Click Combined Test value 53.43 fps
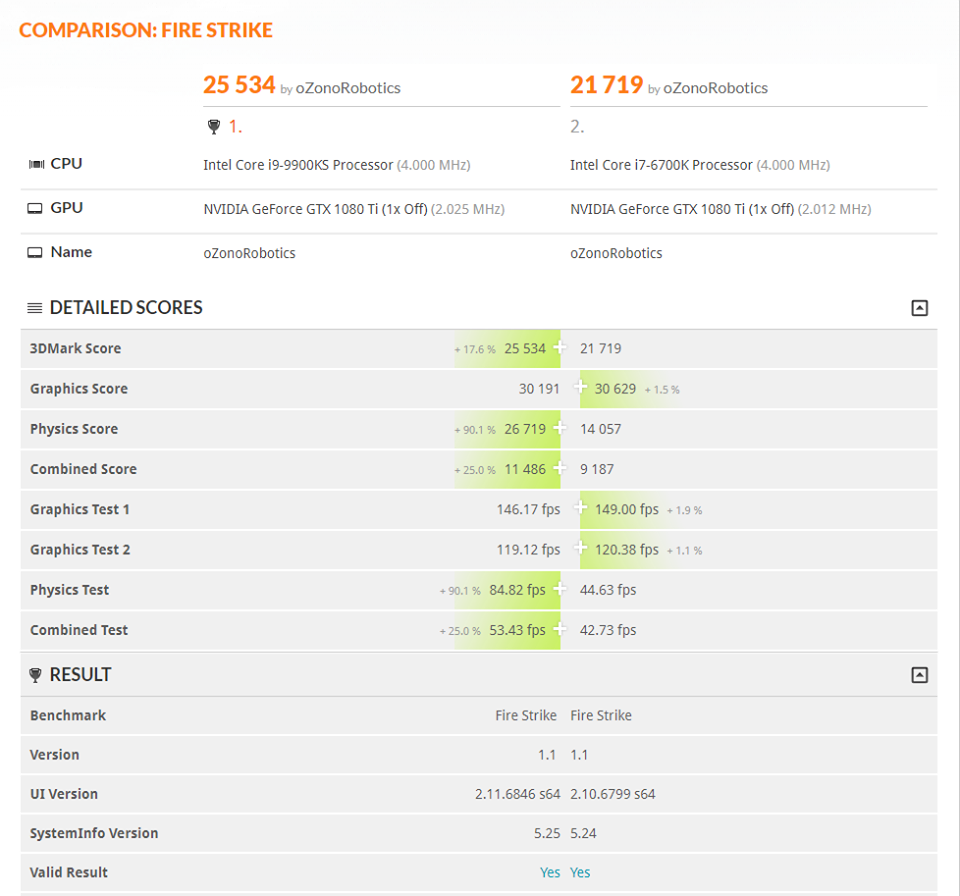 (517, 630)
